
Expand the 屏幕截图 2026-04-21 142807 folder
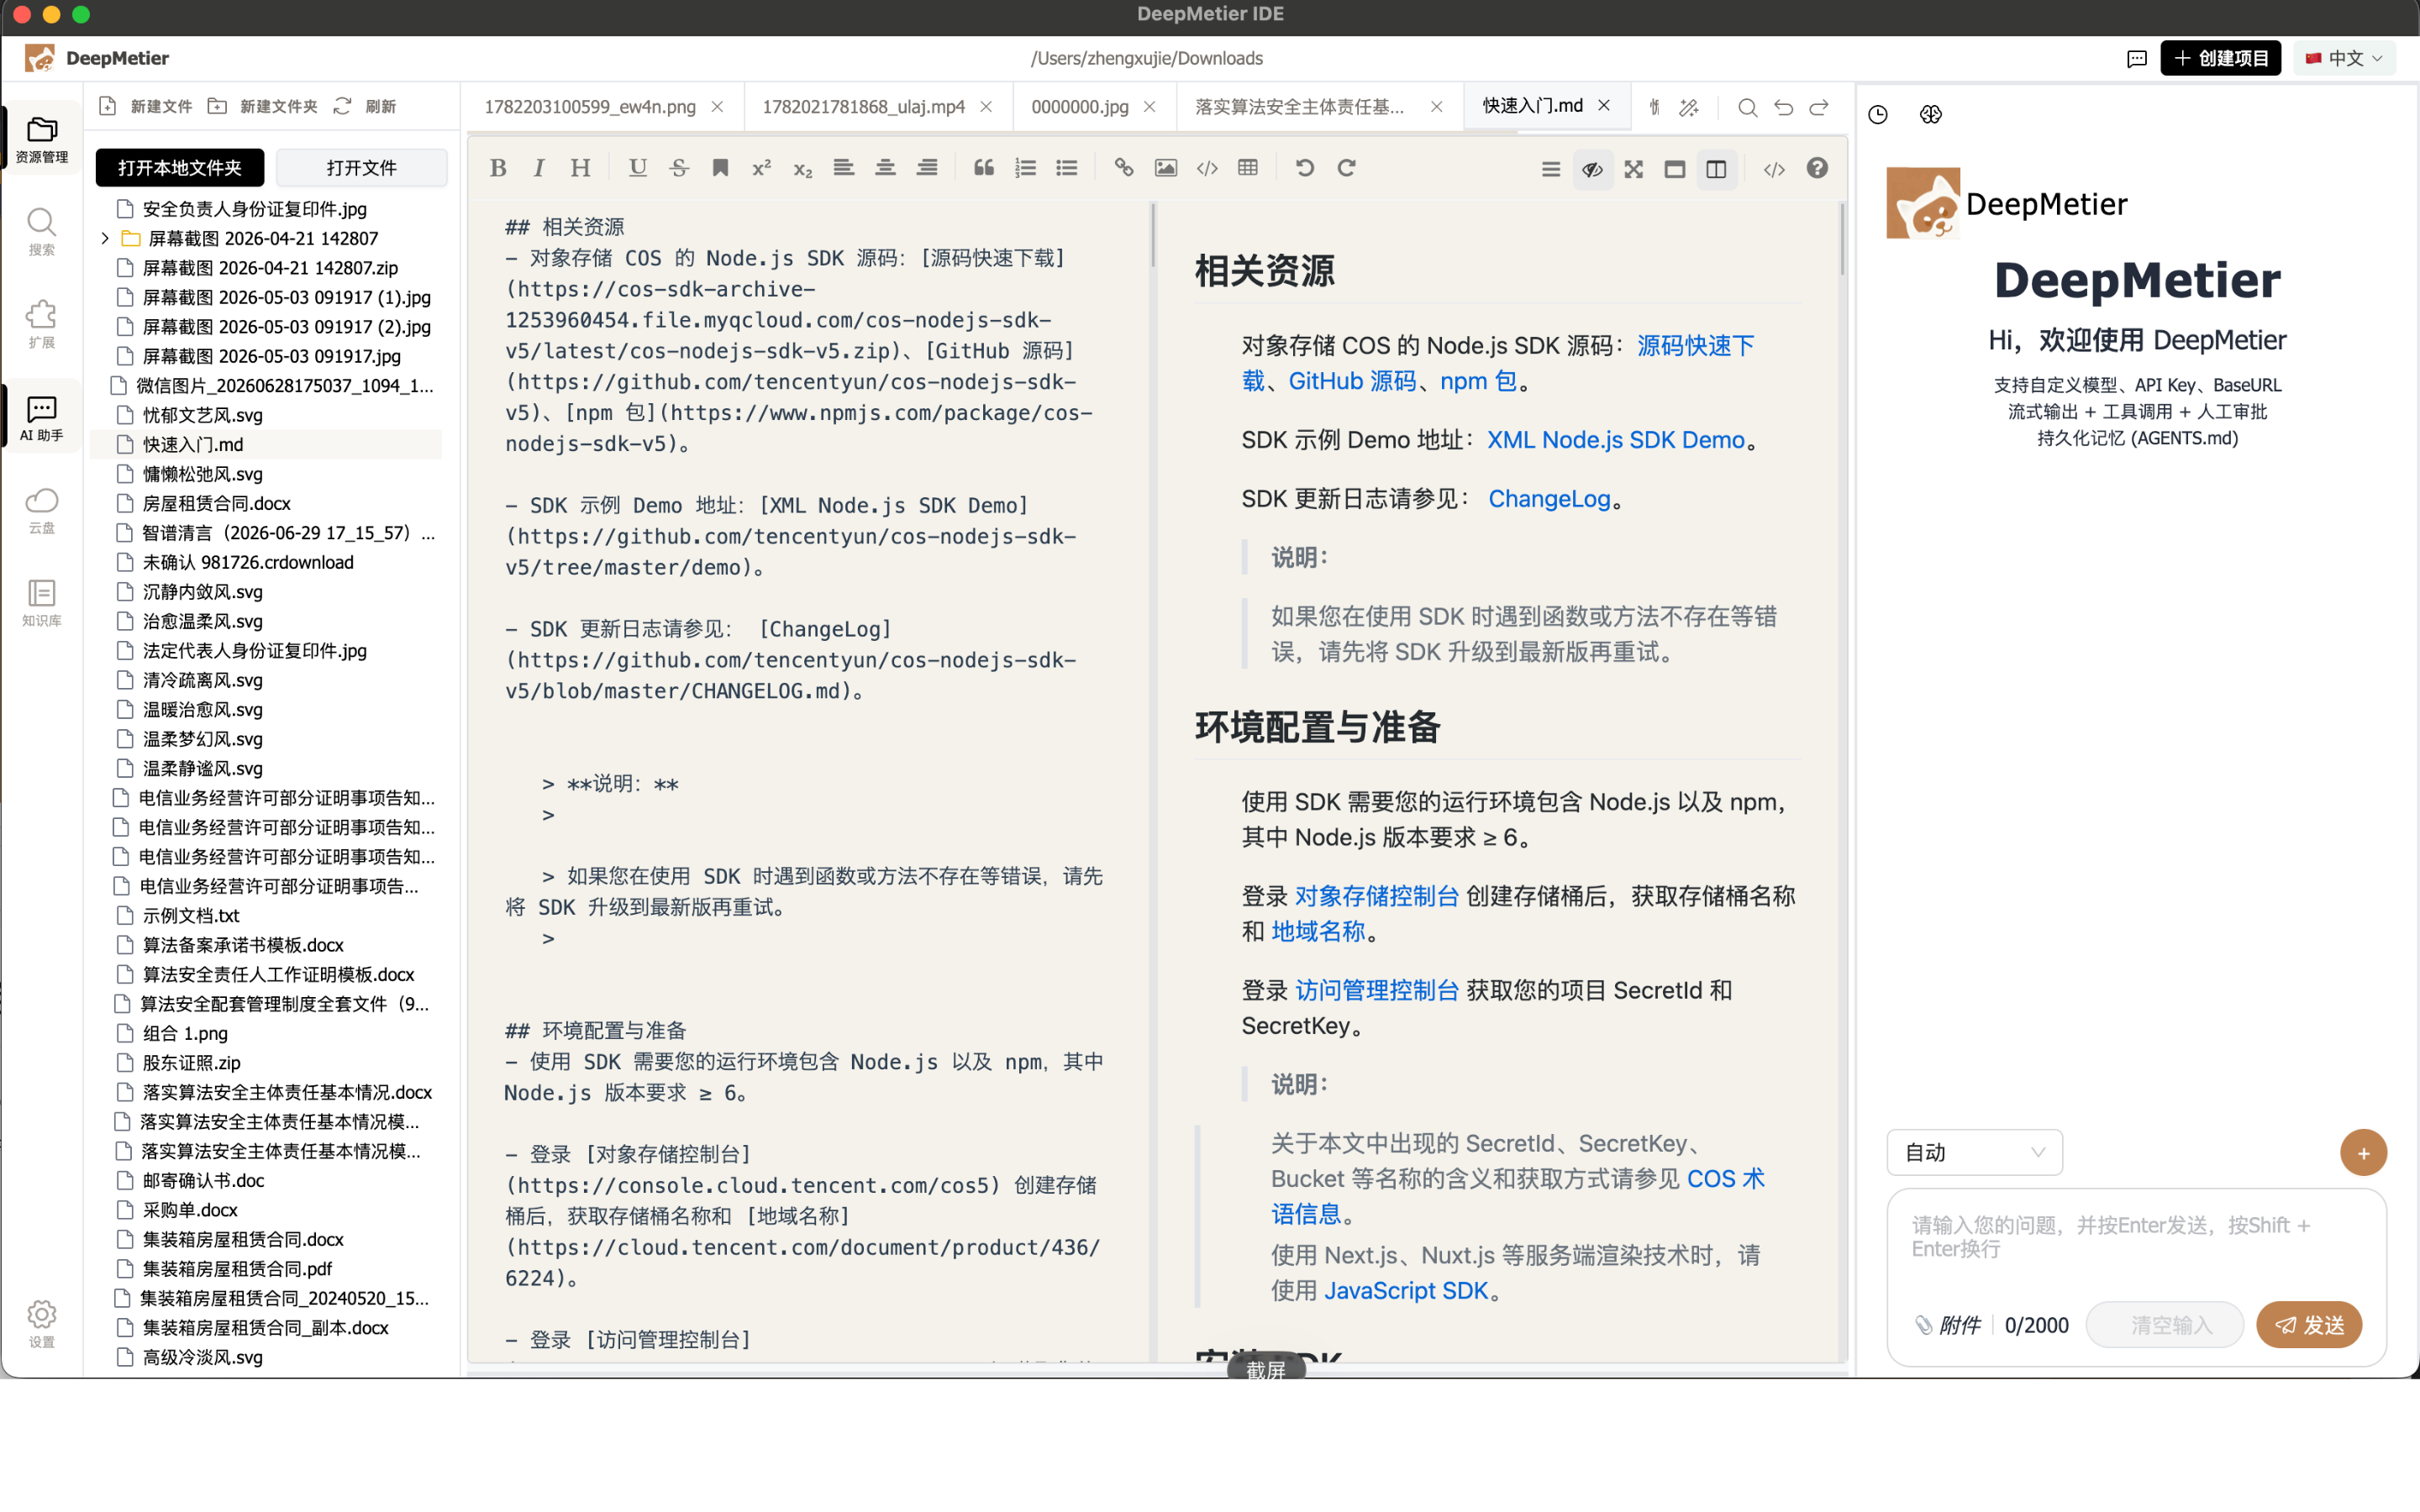click(105, 238)
